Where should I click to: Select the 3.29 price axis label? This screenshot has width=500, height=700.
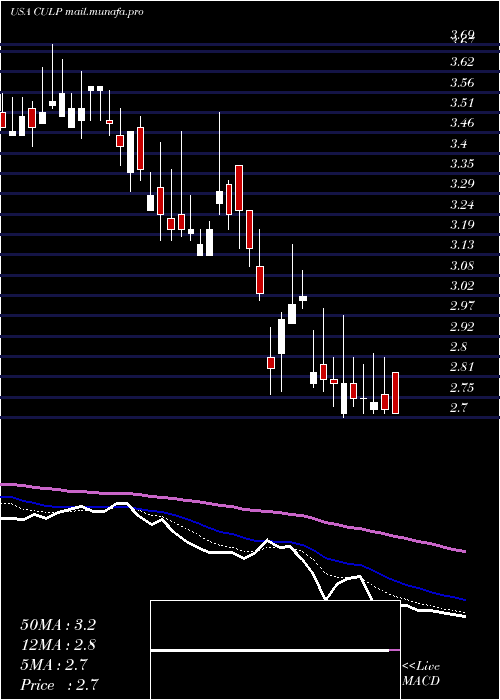coord(462,183)
